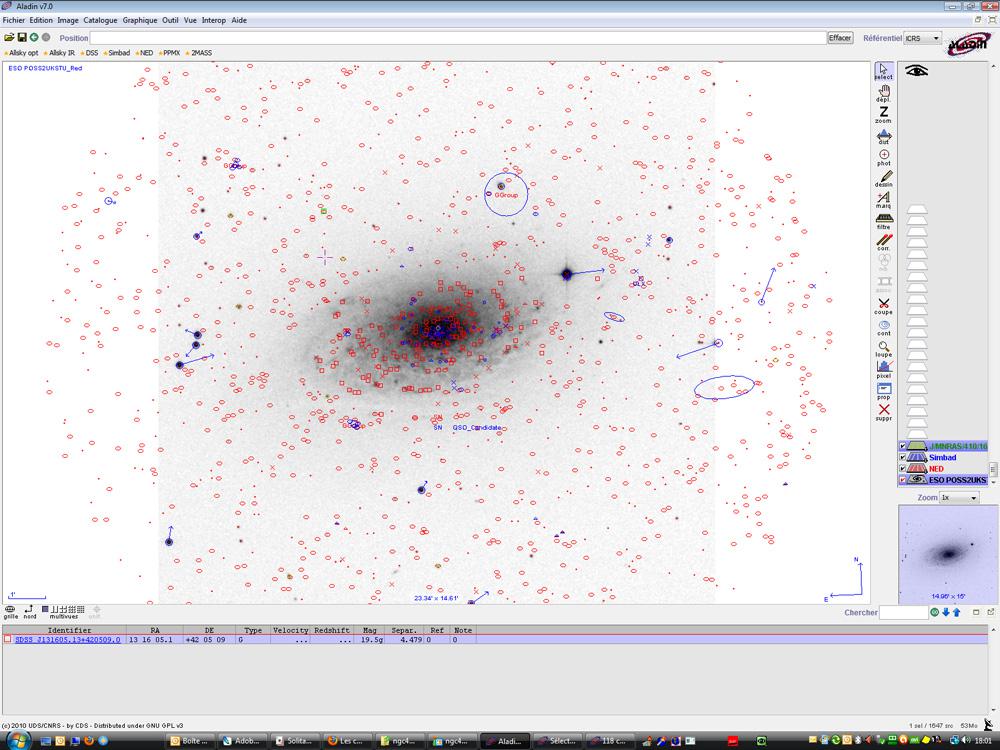The width and height of the screenshot is (1000, 750).
Task: Click the stack vertical scrollbar handle
Action: 992,468
